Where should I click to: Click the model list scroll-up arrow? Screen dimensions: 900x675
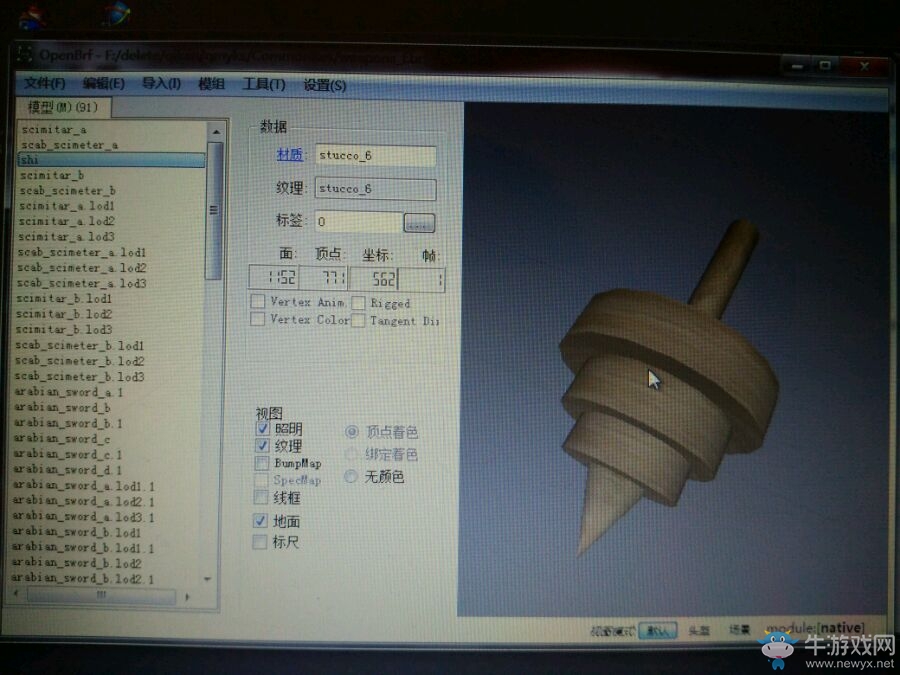pos(216,131)
